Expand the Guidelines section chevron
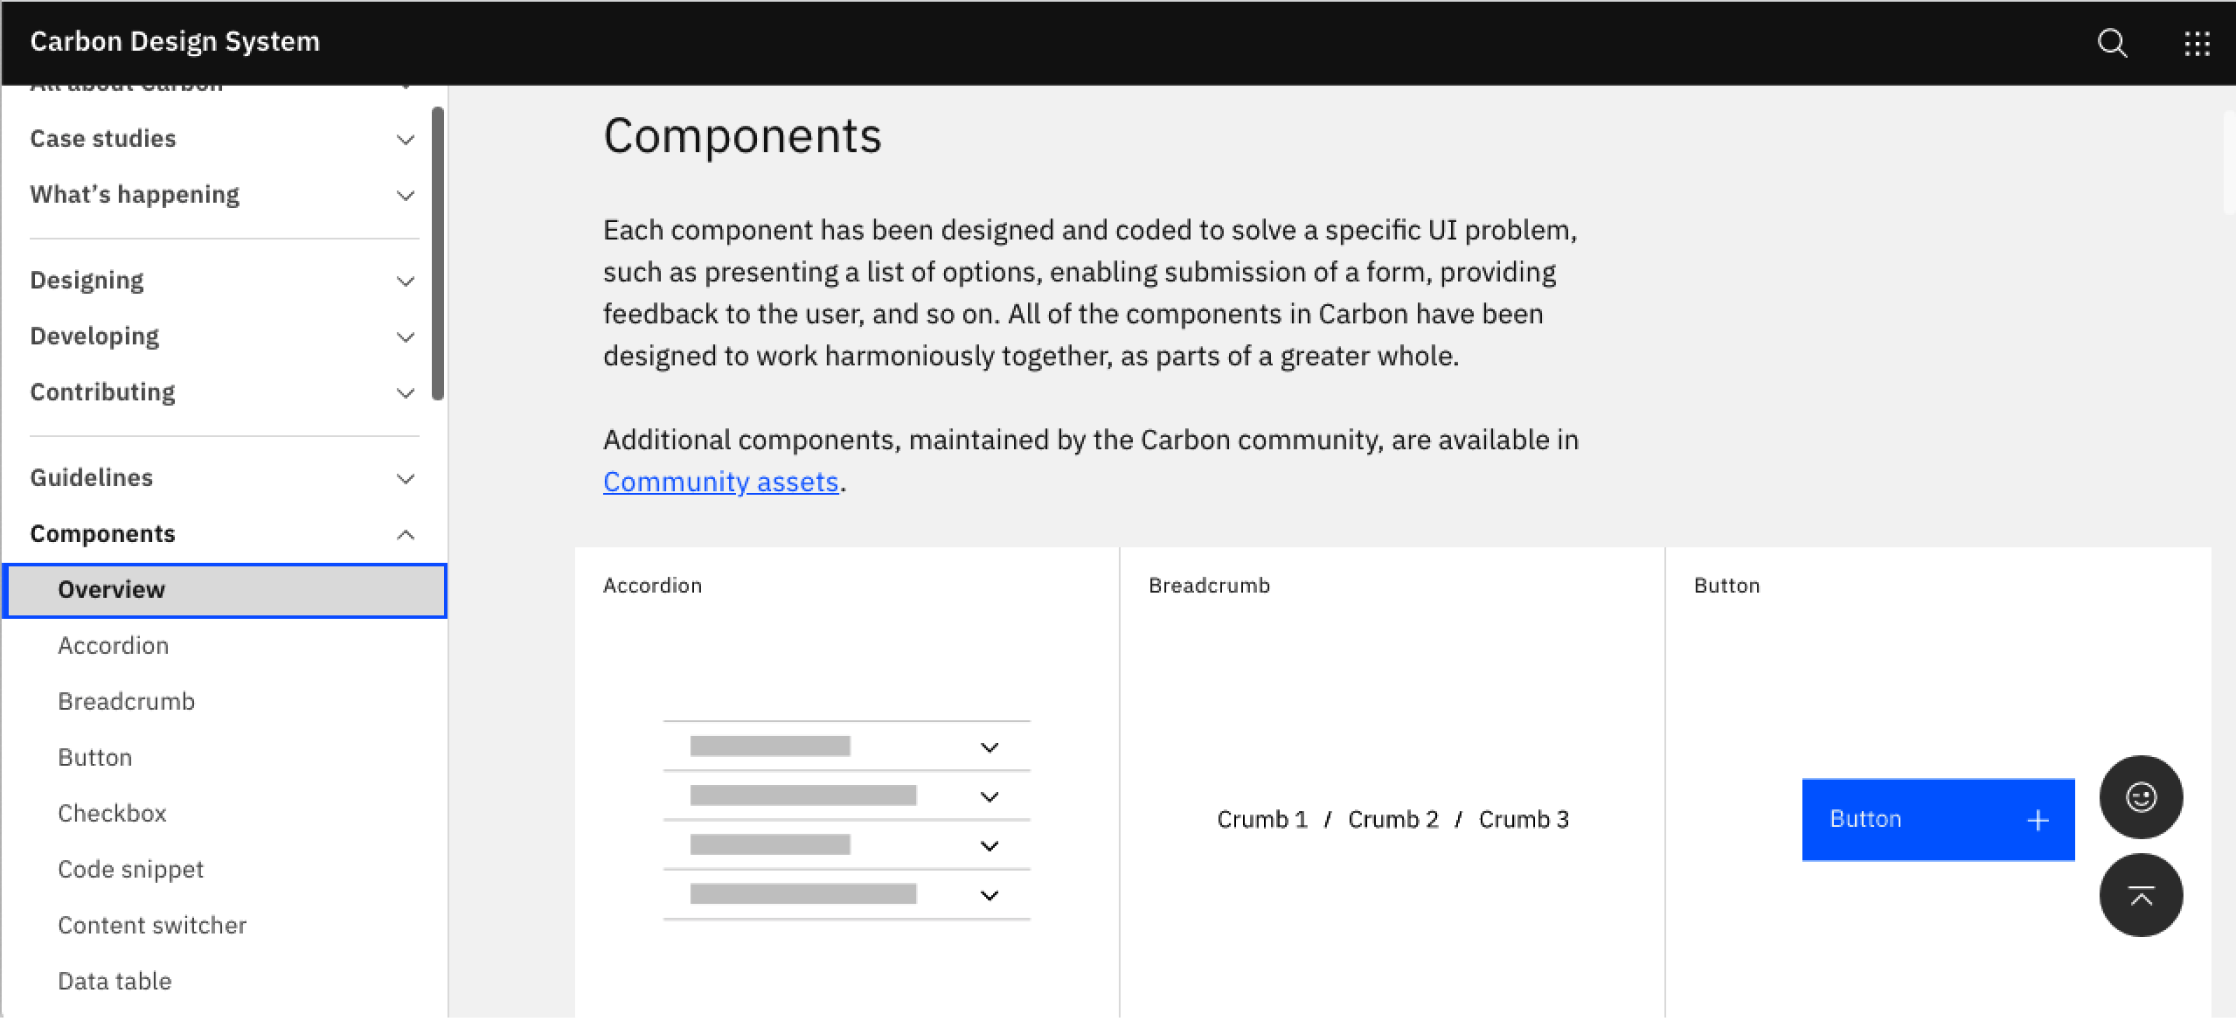Image resolution: width=2236 pixels, height=1018 pixels. (405, 479)
